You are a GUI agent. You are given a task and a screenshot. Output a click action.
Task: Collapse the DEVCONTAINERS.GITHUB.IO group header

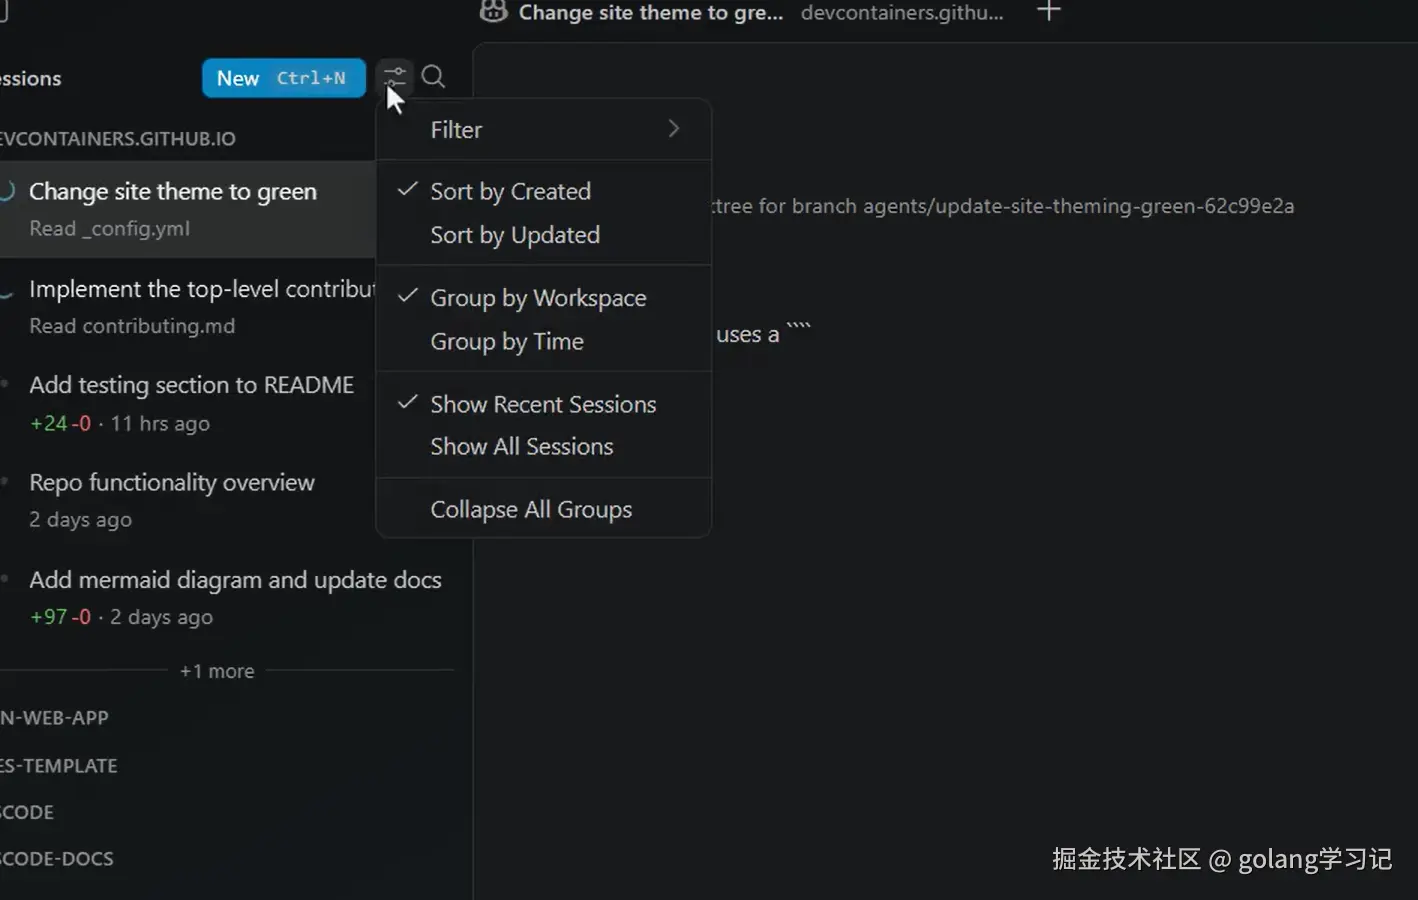point(118,139)
